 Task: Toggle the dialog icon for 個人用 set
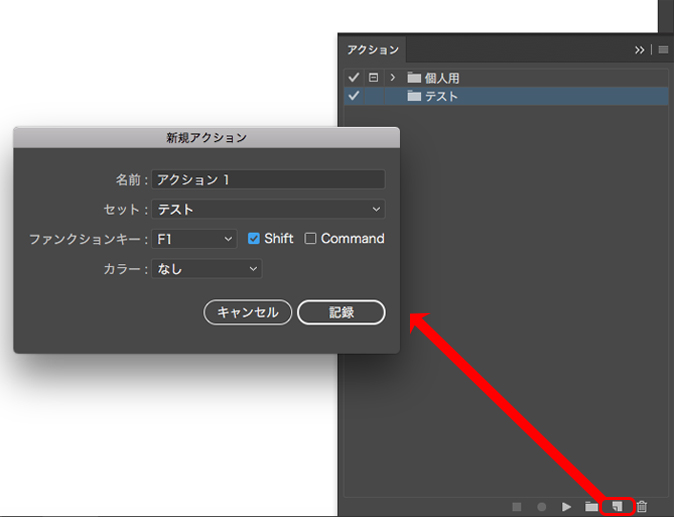[x=373, y=77]
